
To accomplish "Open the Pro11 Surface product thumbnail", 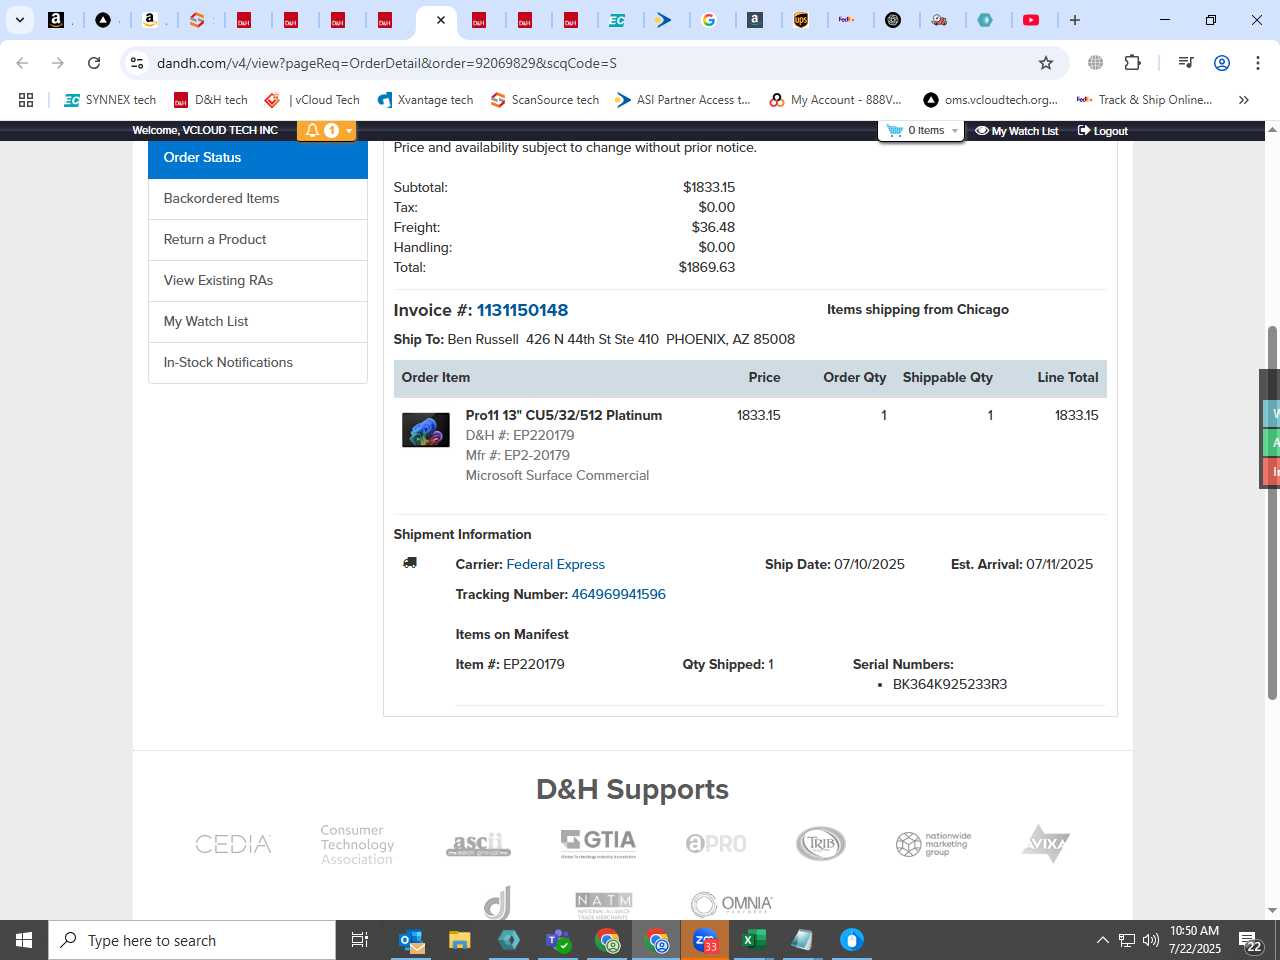I will [x=426, y=430].
